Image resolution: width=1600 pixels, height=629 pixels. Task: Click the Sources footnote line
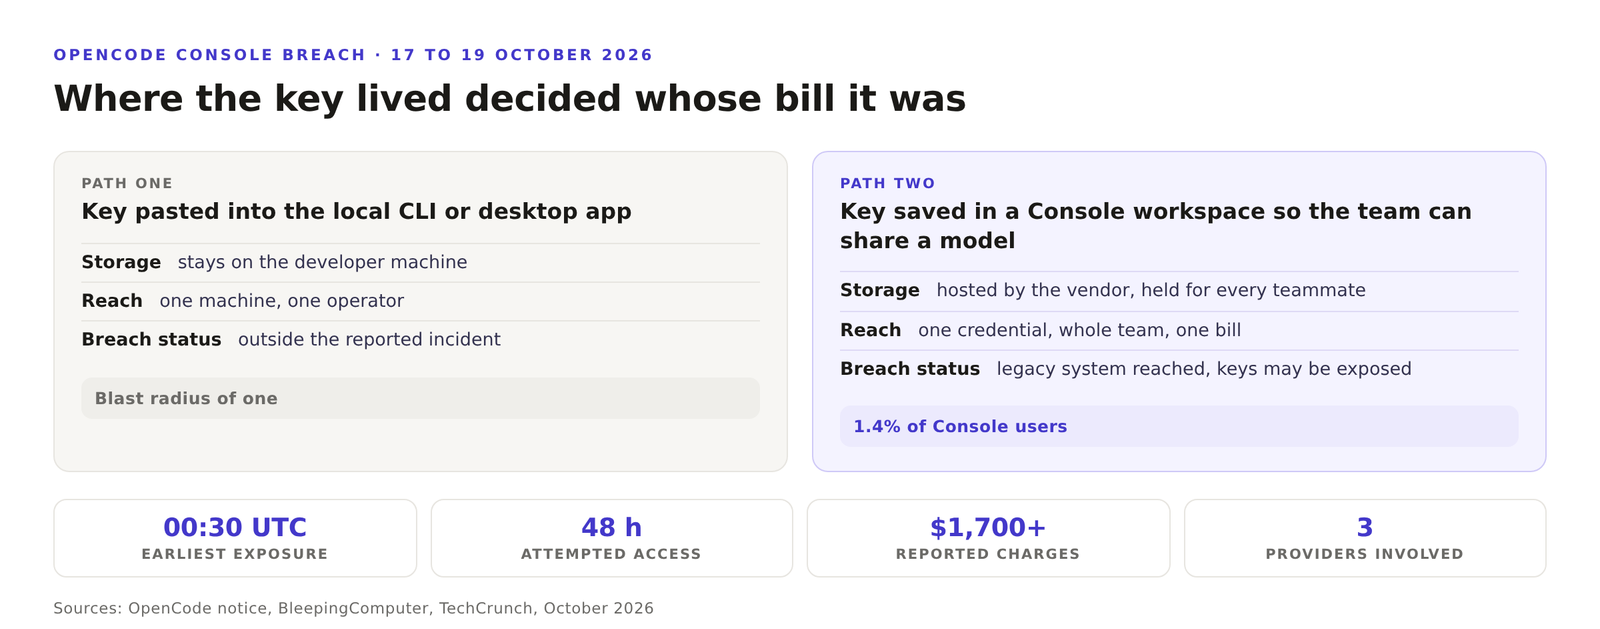click(353, 608)
